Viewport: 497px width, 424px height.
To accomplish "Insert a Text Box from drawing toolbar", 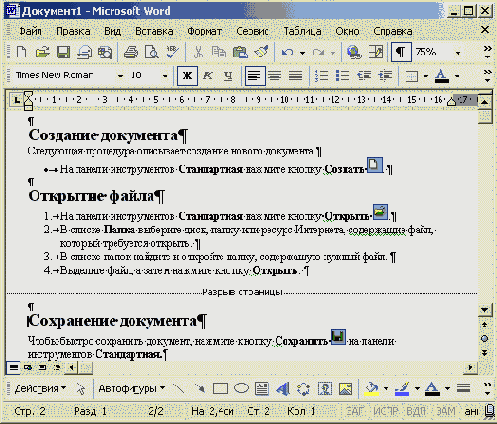I will coord(262,389).
